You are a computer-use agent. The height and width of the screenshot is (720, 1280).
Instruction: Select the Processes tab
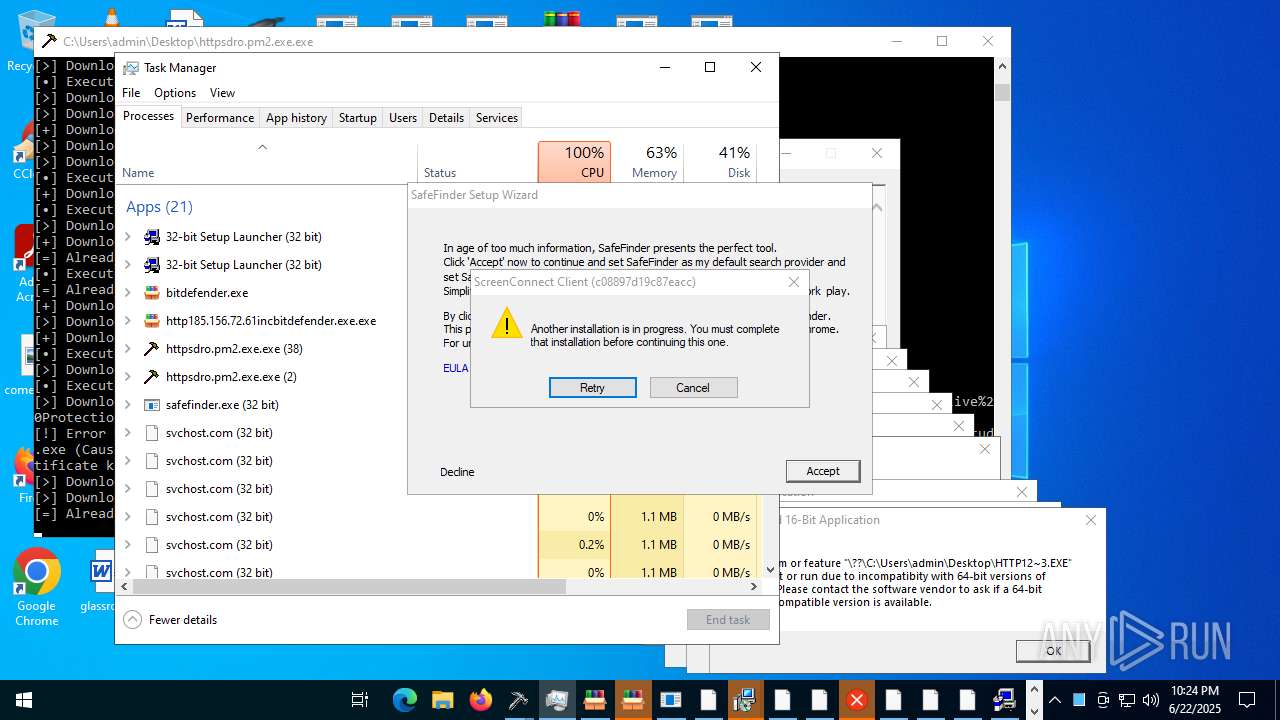(148, 116)
